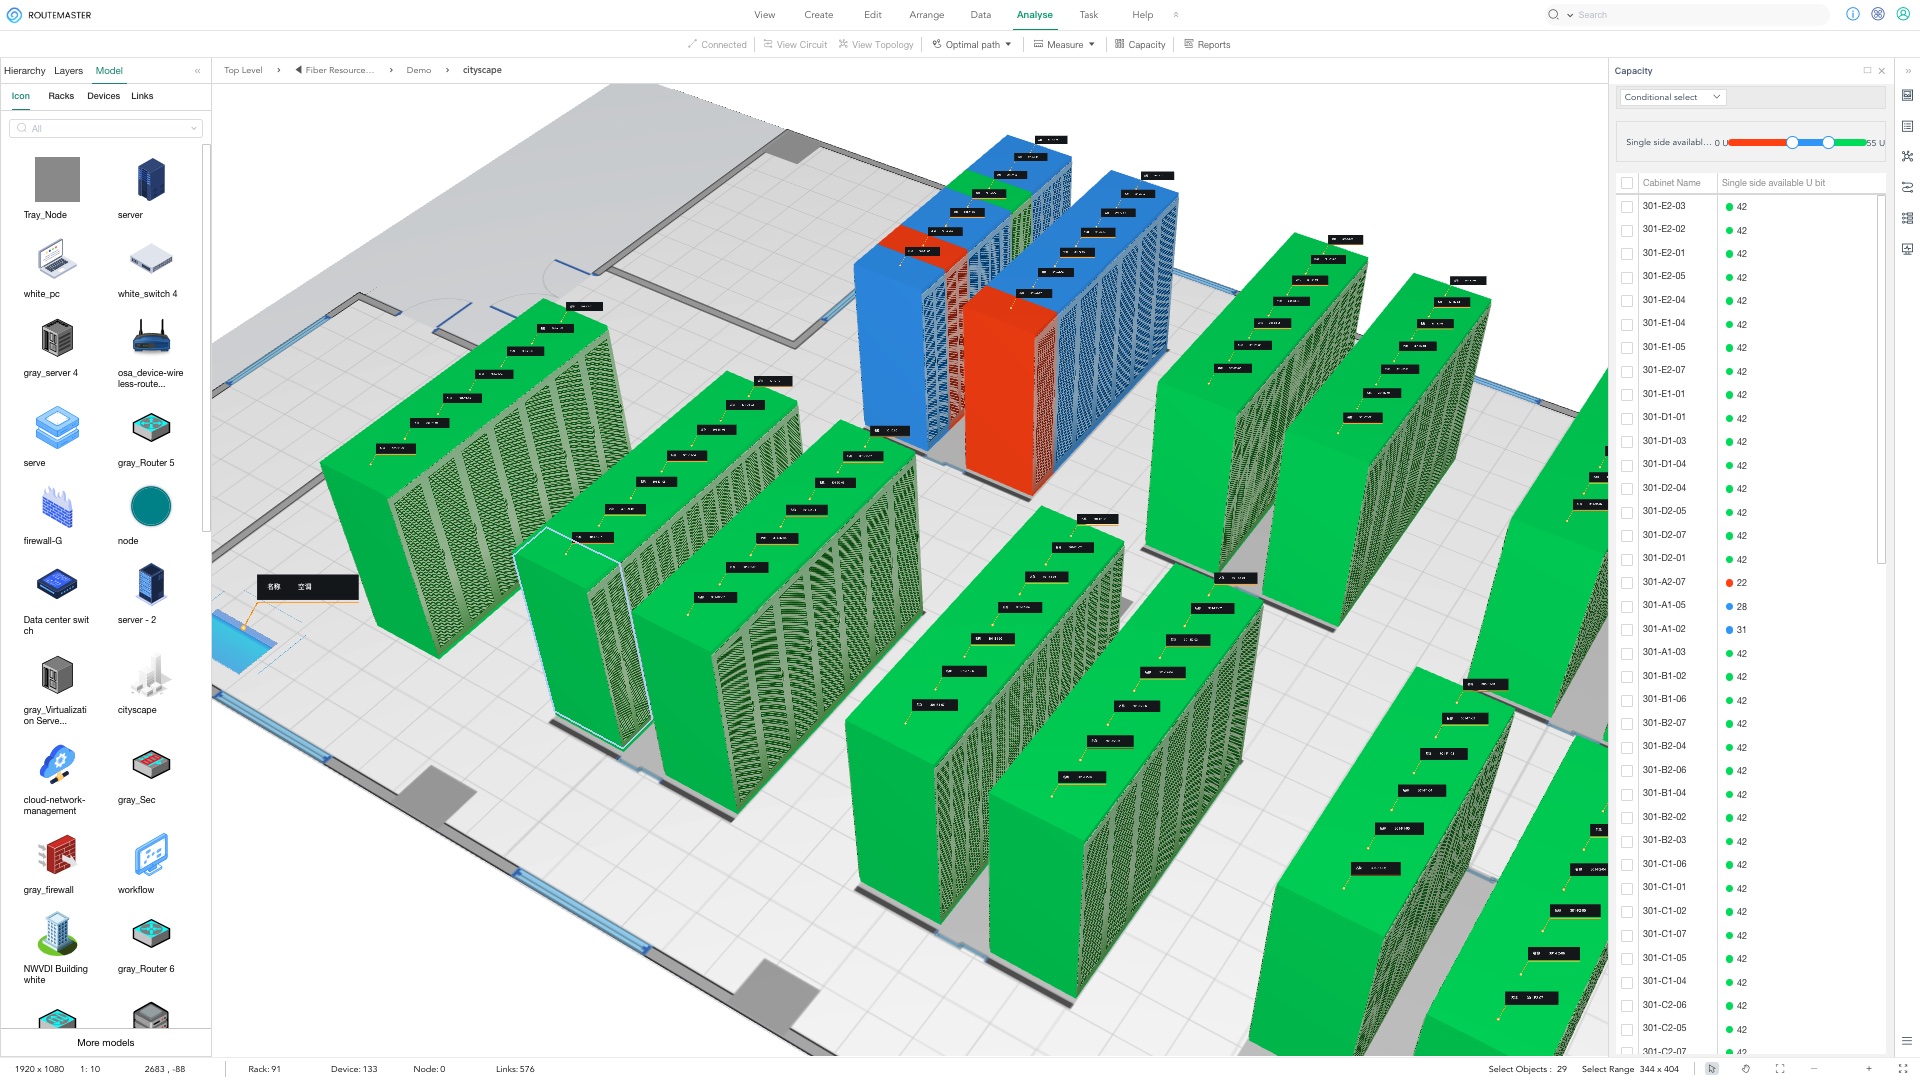Open the Conditional select dropdown
Screen dimensions: 1920x1080
tap(1671, 97)
